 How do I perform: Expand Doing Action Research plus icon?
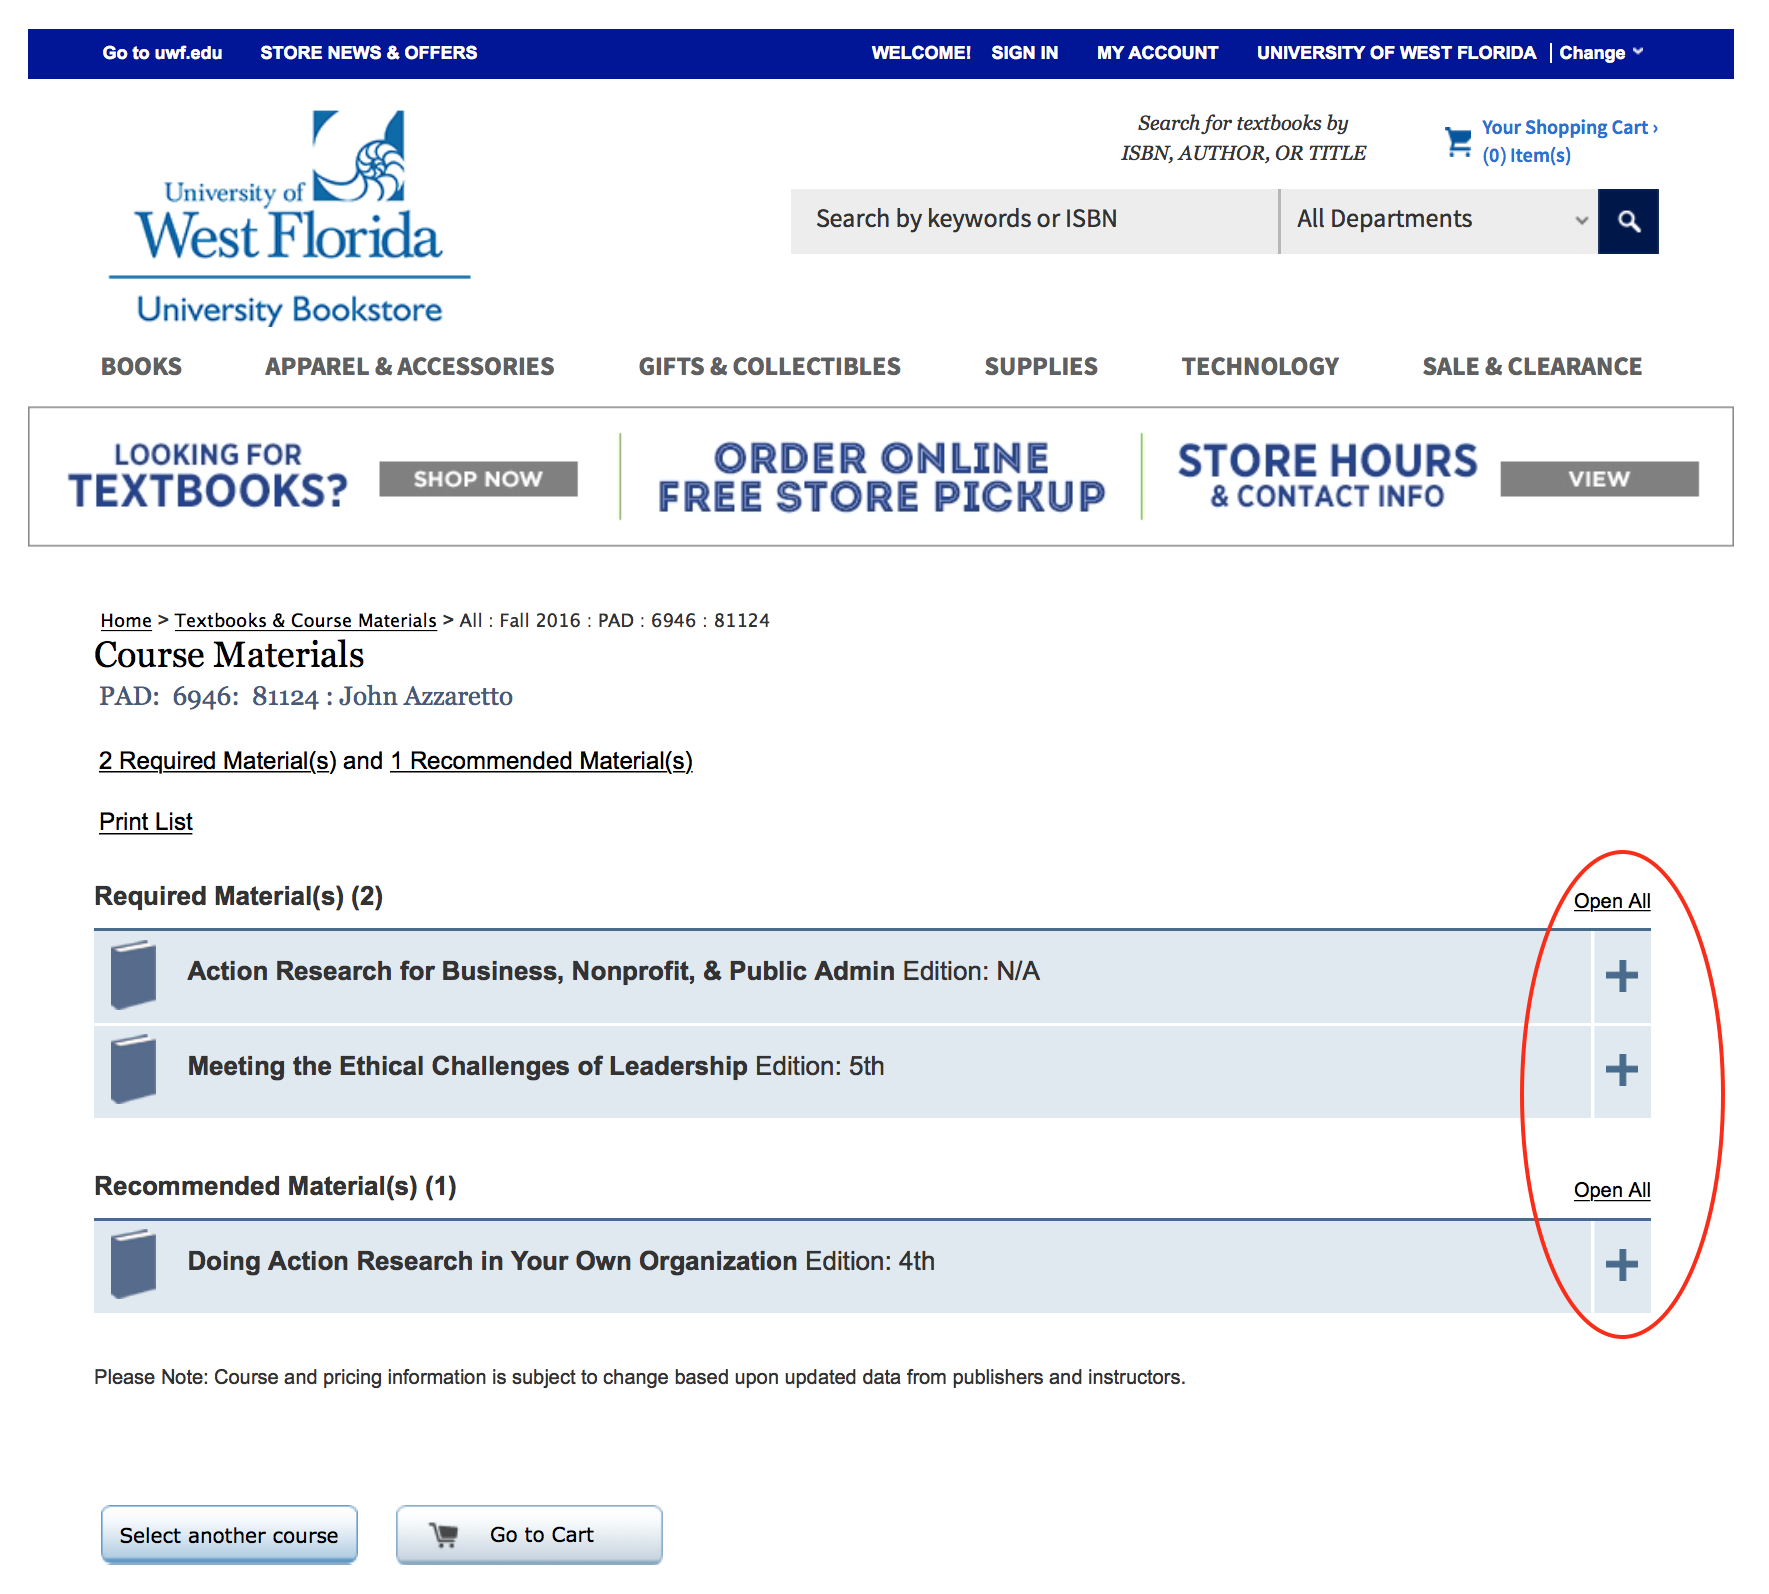1621,1265
